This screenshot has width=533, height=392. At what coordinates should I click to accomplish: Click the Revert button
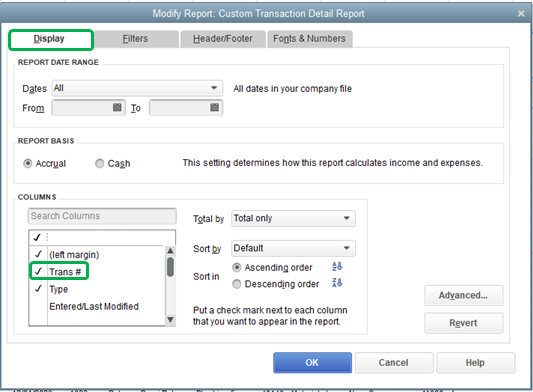pyautogui.click(x=464, y=323)
